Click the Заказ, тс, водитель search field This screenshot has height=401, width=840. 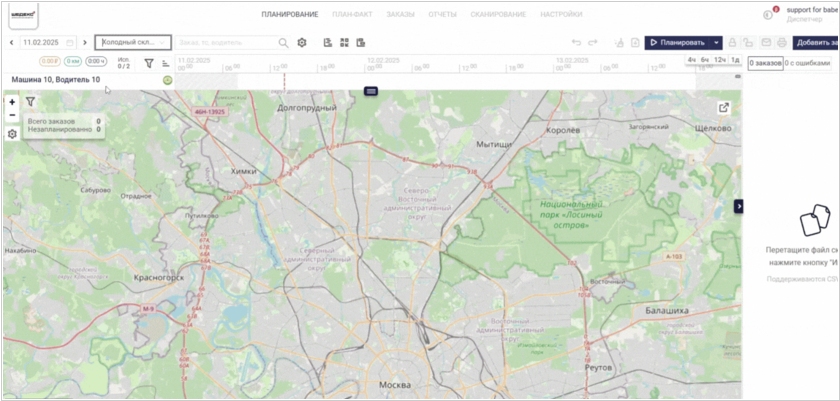[x=227, y=42]
